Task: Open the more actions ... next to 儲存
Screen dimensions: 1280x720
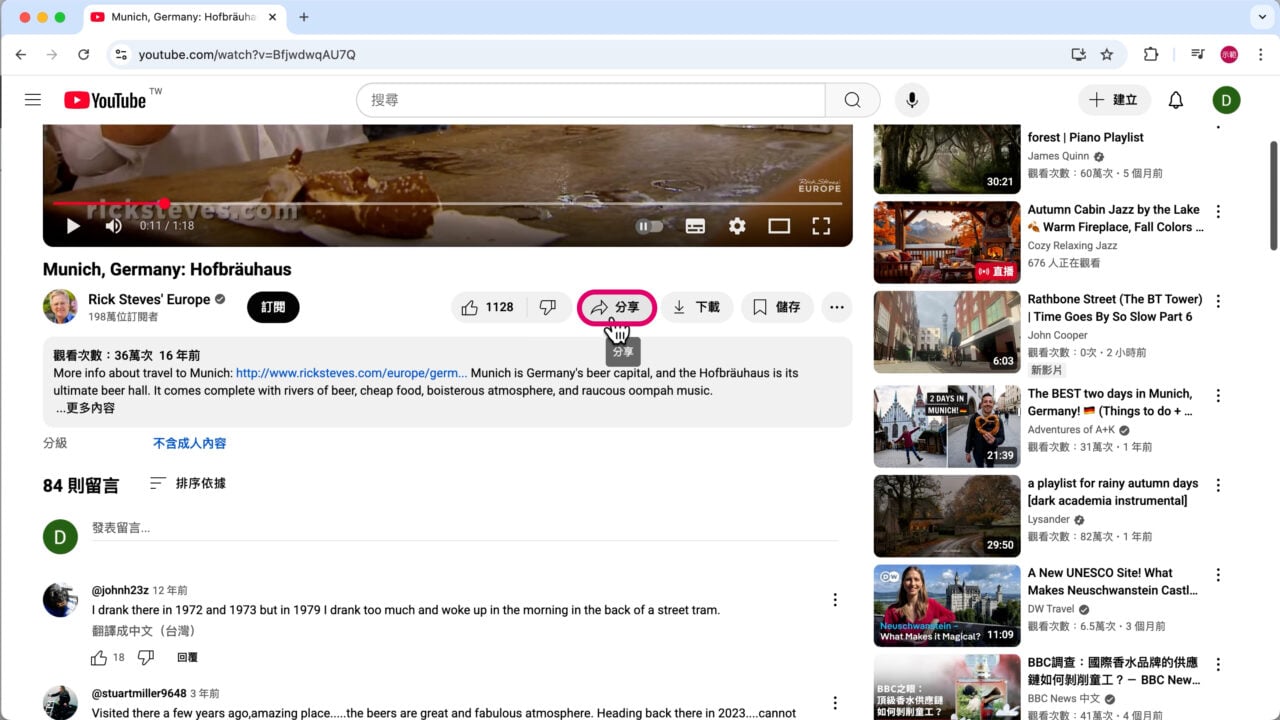Action: pyautogui.click(x=836, y=307)
